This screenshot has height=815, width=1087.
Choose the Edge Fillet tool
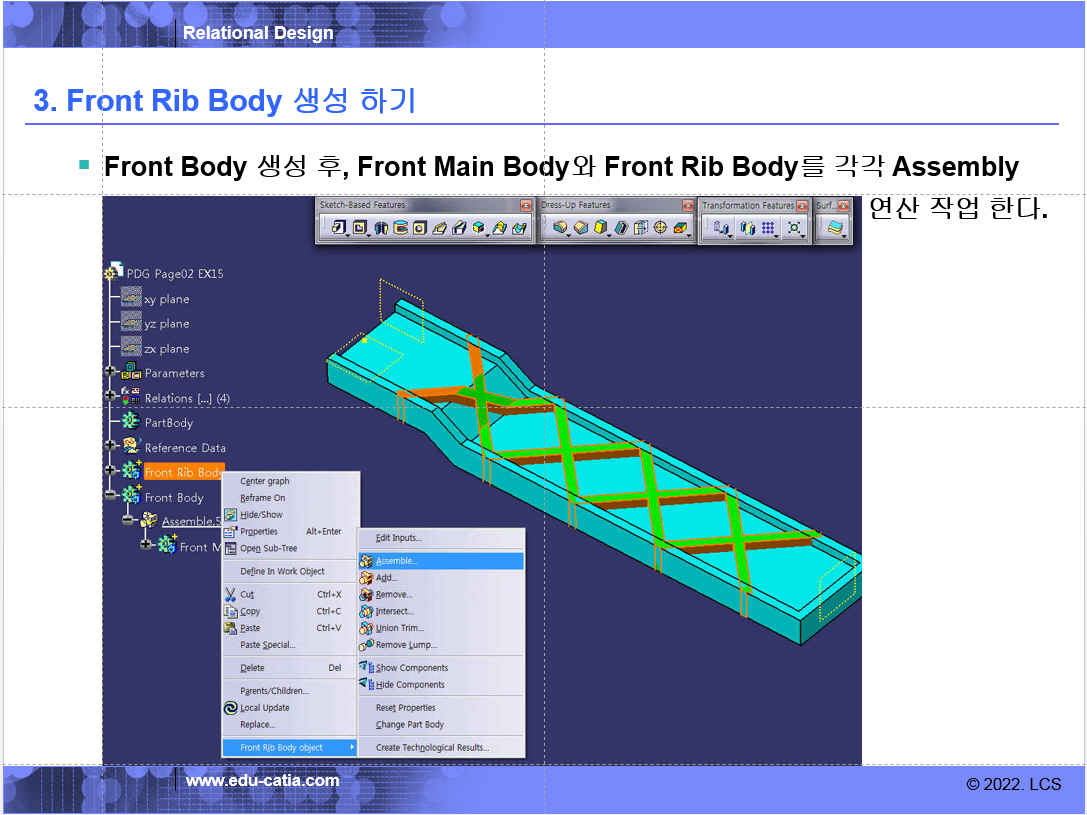(x=560, y=228)
